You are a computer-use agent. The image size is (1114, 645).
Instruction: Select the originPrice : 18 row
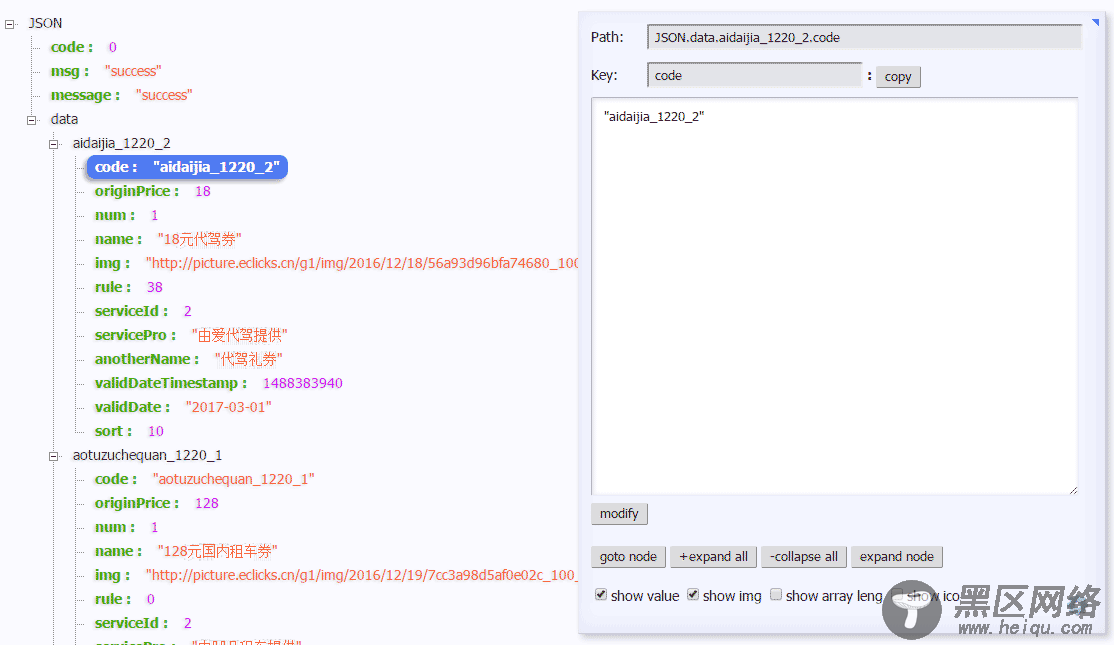click(x=153, y=191)
